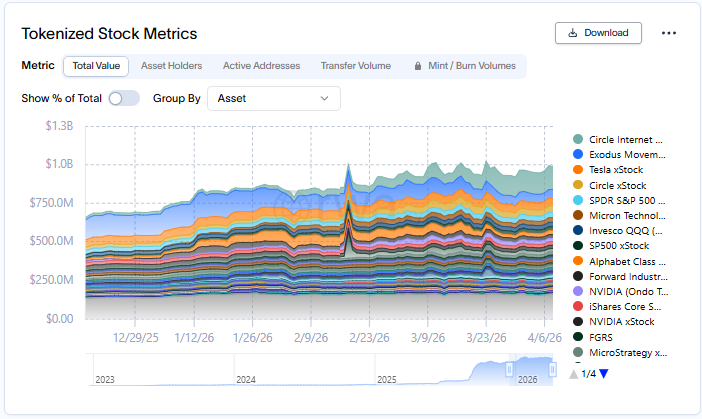Screen dimensions: 702x419
Task: Open the Group By Asset dropdown
Action: click(272, 98)
